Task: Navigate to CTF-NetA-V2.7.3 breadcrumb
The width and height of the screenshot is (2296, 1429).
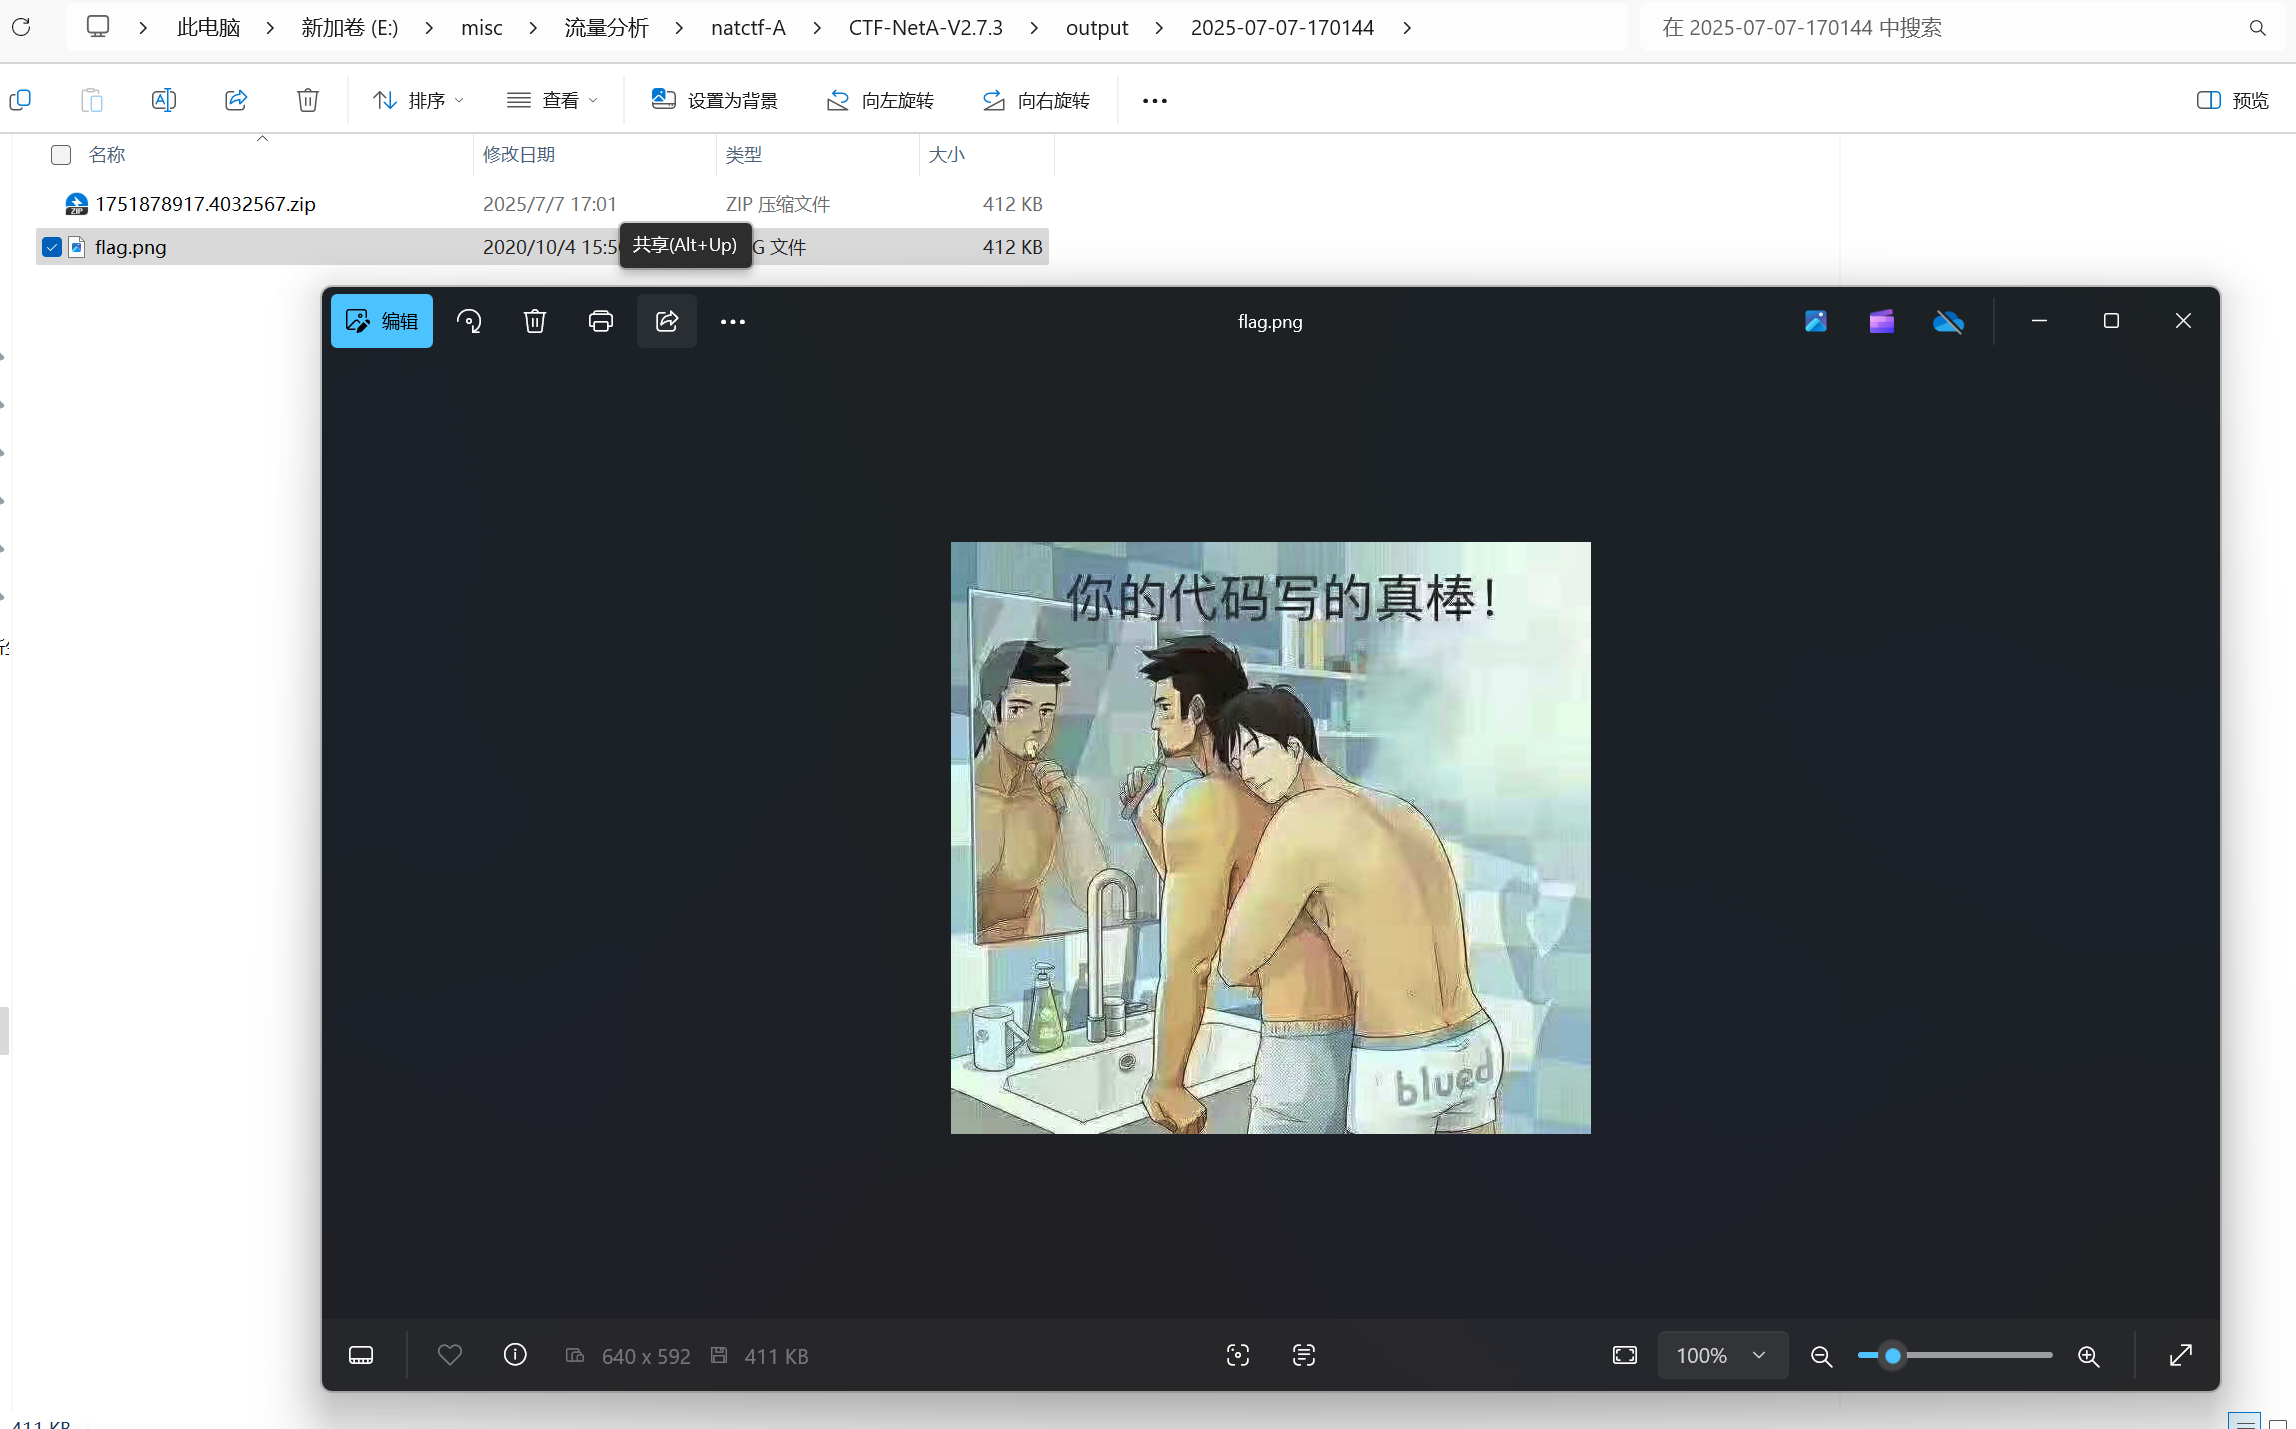Action: 926,27
